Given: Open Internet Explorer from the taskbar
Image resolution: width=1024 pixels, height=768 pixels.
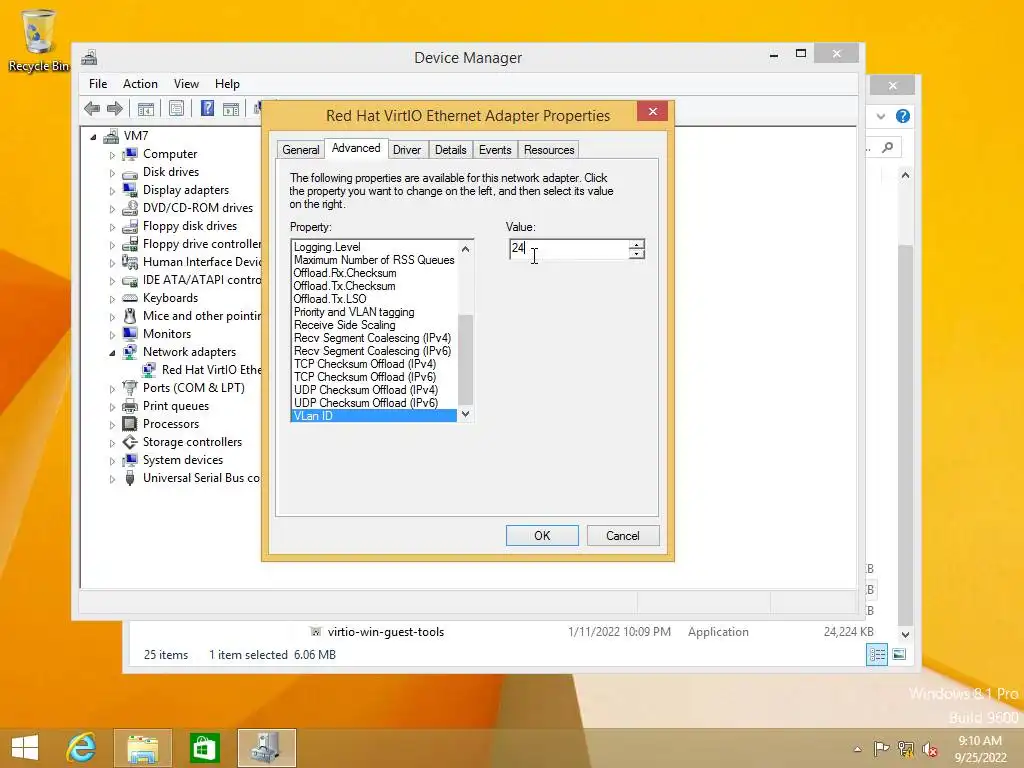Looking at the screenshot, I should (82, 748).
